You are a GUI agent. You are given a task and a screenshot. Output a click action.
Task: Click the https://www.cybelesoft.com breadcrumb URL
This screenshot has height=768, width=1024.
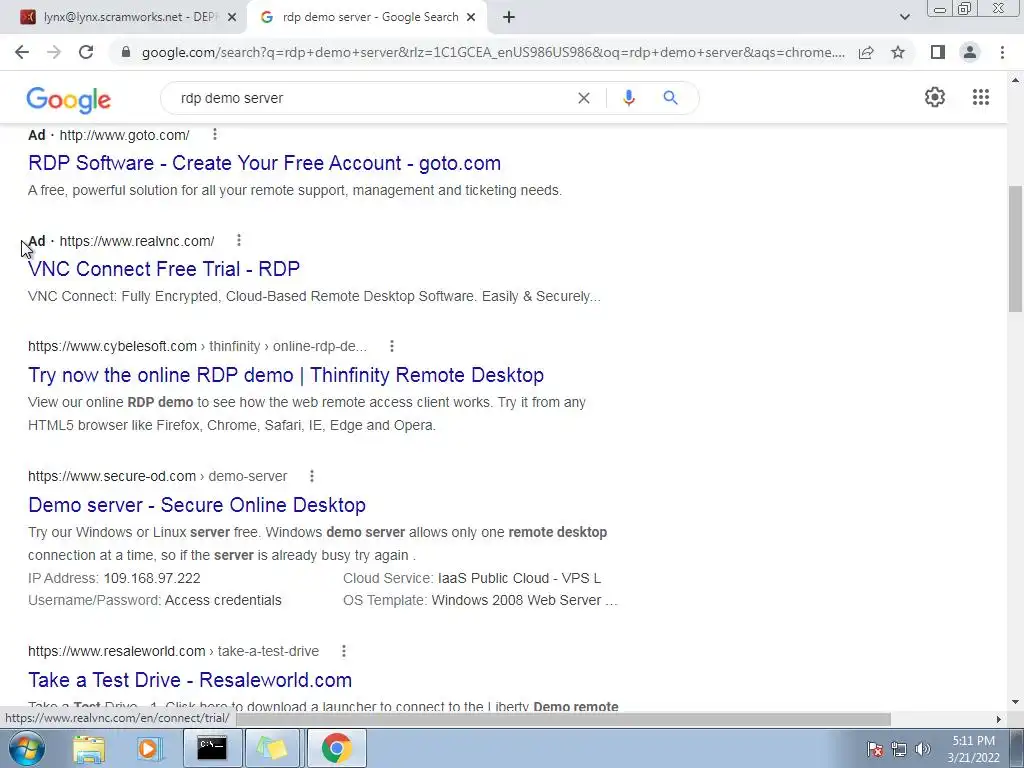click(112, 346)
